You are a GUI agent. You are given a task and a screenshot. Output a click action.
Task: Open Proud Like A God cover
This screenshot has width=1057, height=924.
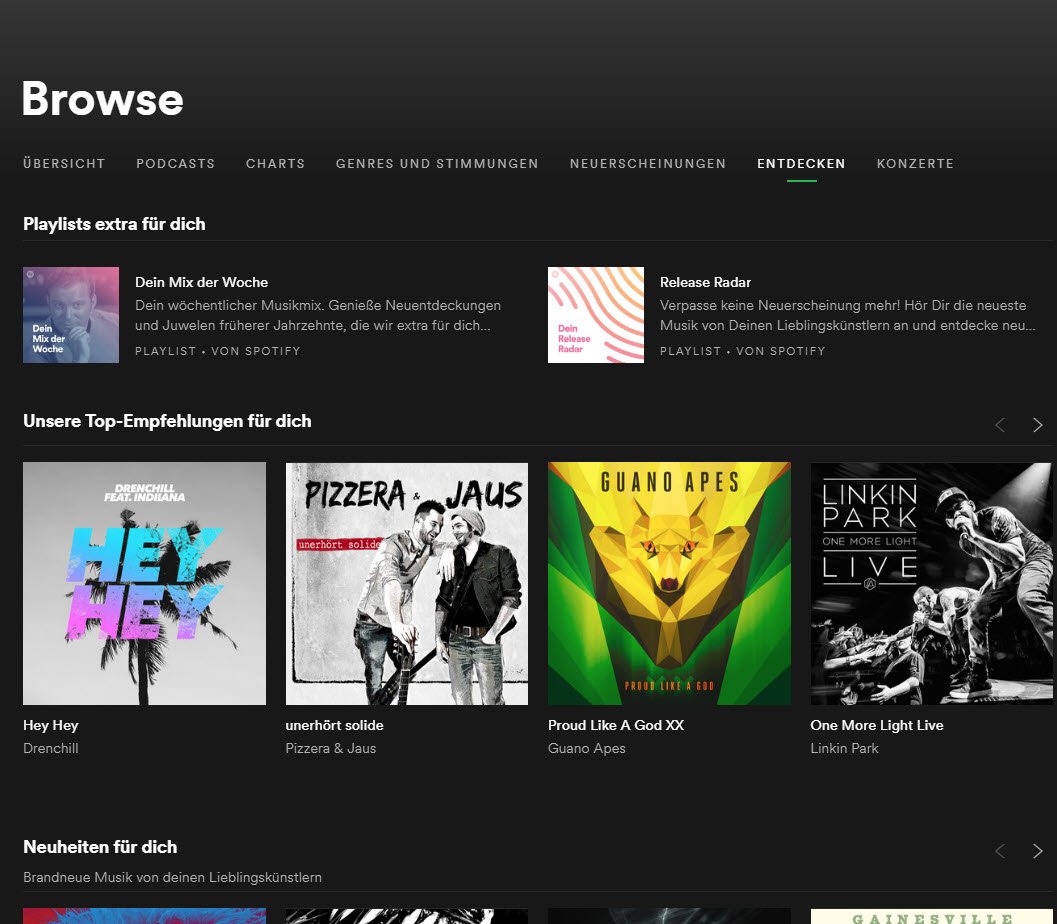click(x=669, y=584)
